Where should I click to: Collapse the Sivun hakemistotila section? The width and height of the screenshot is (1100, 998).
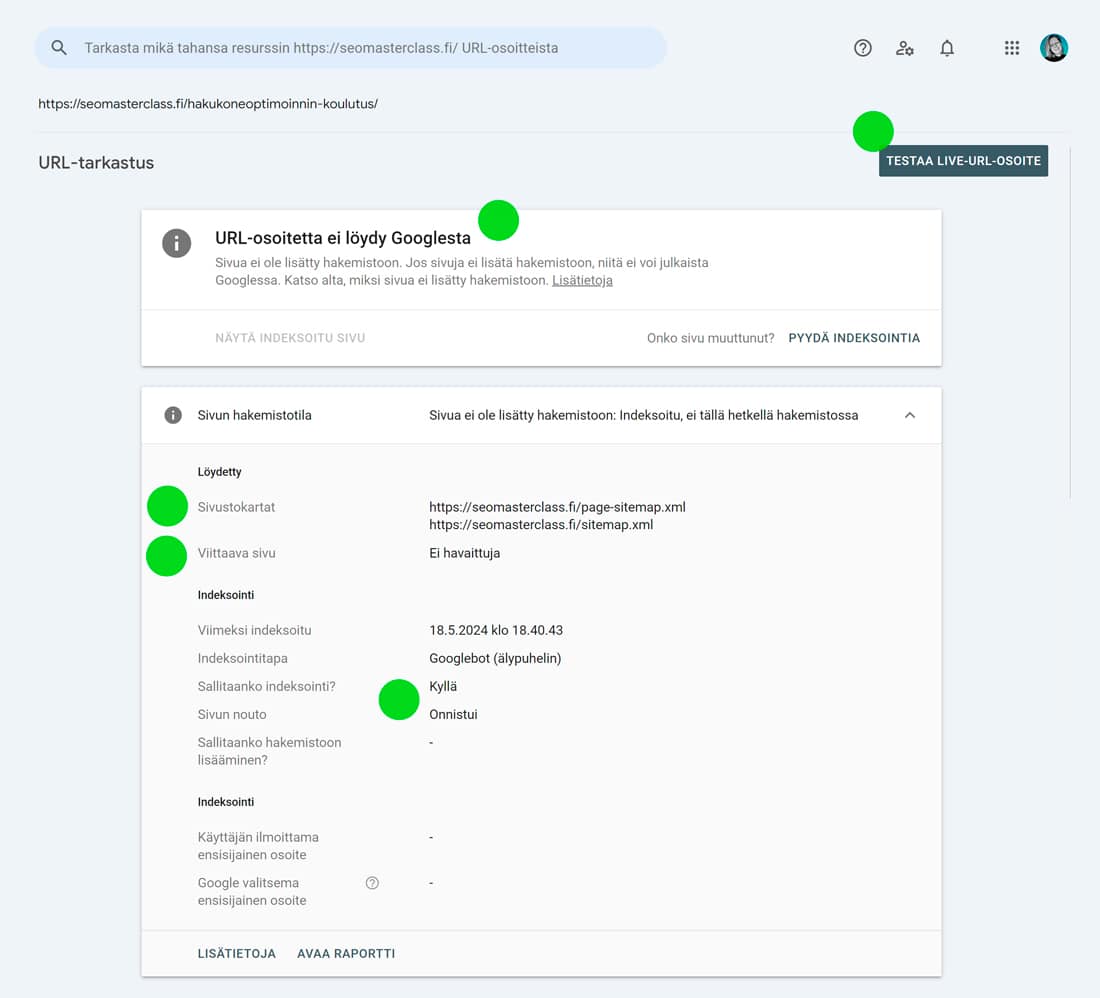910,415
